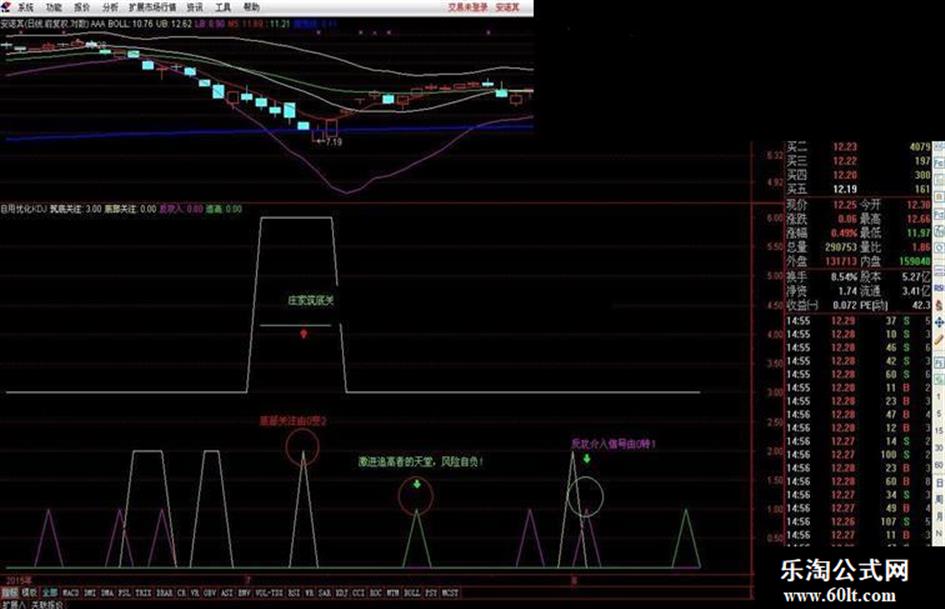The height and width of the screenshot is (609, 945).
Task: Select the 5-minute period button
Action: [939, 414]
